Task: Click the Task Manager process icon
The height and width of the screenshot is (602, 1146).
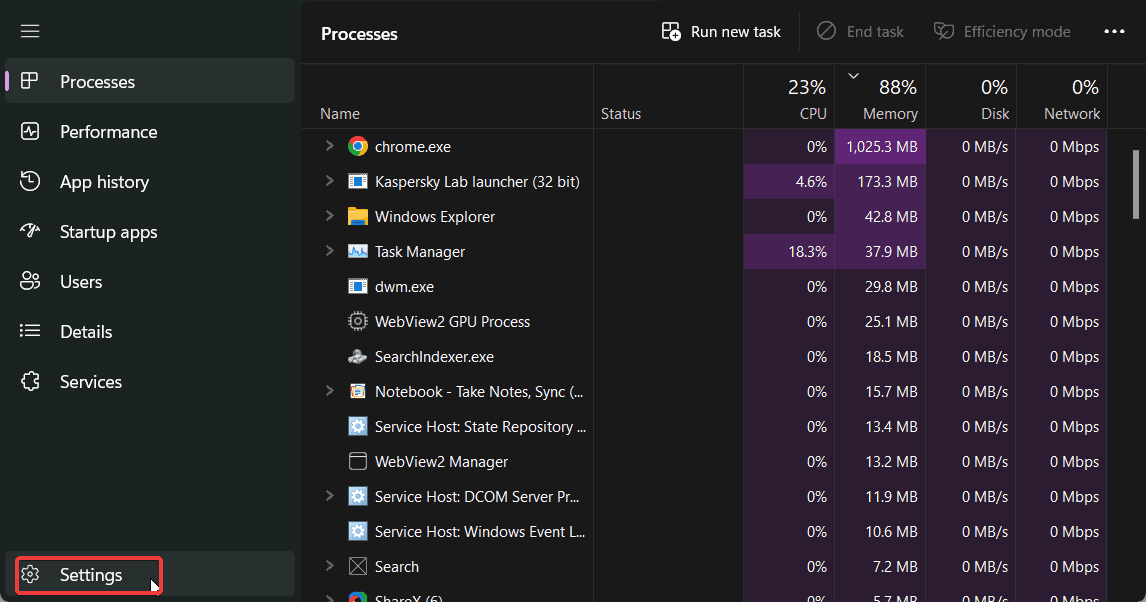Action: click(357, 251)
